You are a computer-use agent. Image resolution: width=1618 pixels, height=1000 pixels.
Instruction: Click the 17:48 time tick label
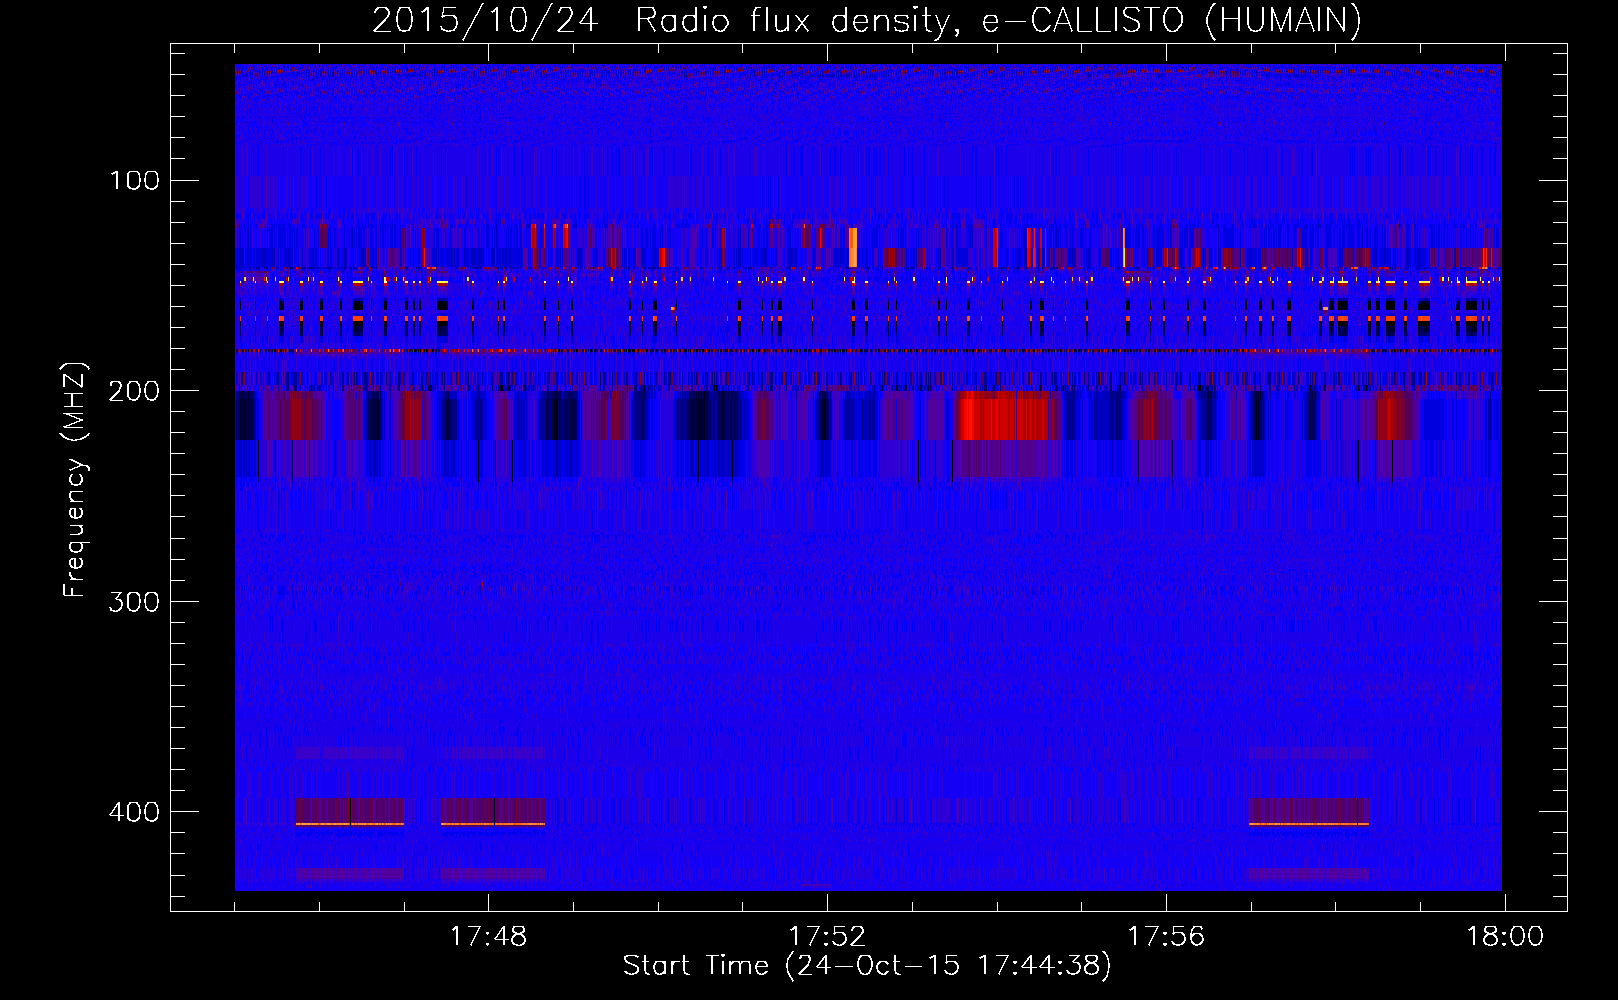tap(489, 937)
